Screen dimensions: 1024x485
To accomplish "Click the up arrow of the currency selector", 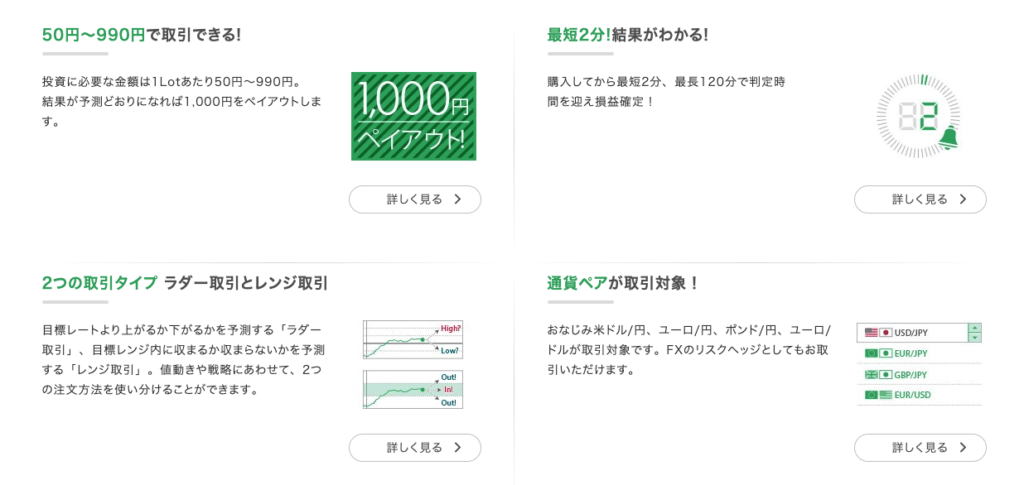I will (x=975, y=328).
